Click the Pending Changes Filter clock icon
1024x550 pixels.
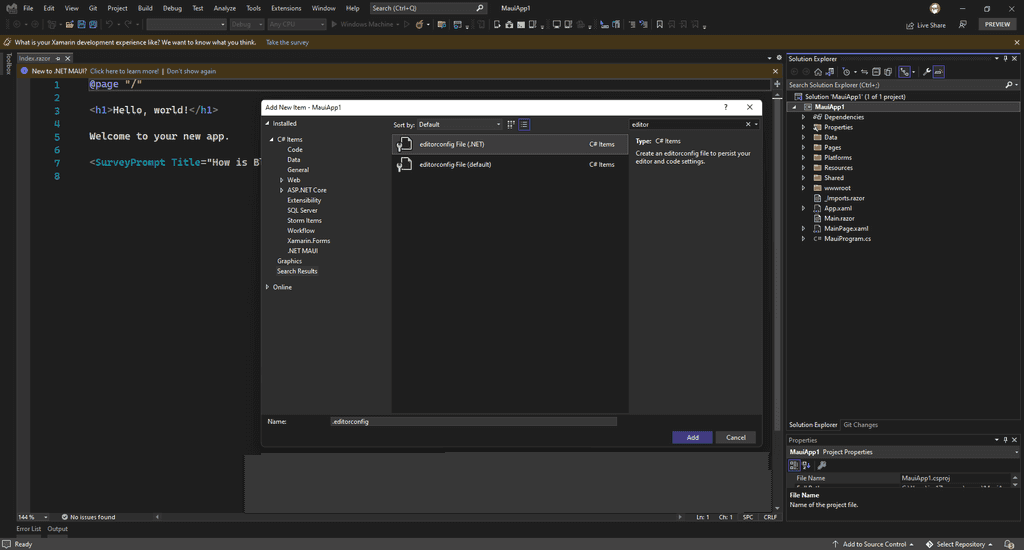click(x=846, y=72)
